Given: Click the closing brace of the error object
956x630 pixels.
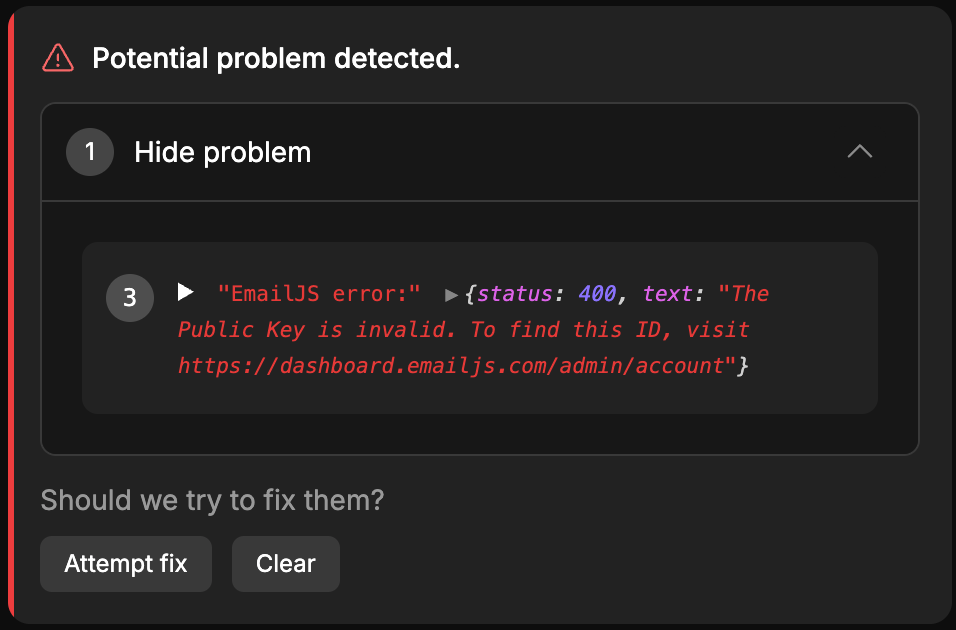Looking at the screenshot, I should point(743,366).
